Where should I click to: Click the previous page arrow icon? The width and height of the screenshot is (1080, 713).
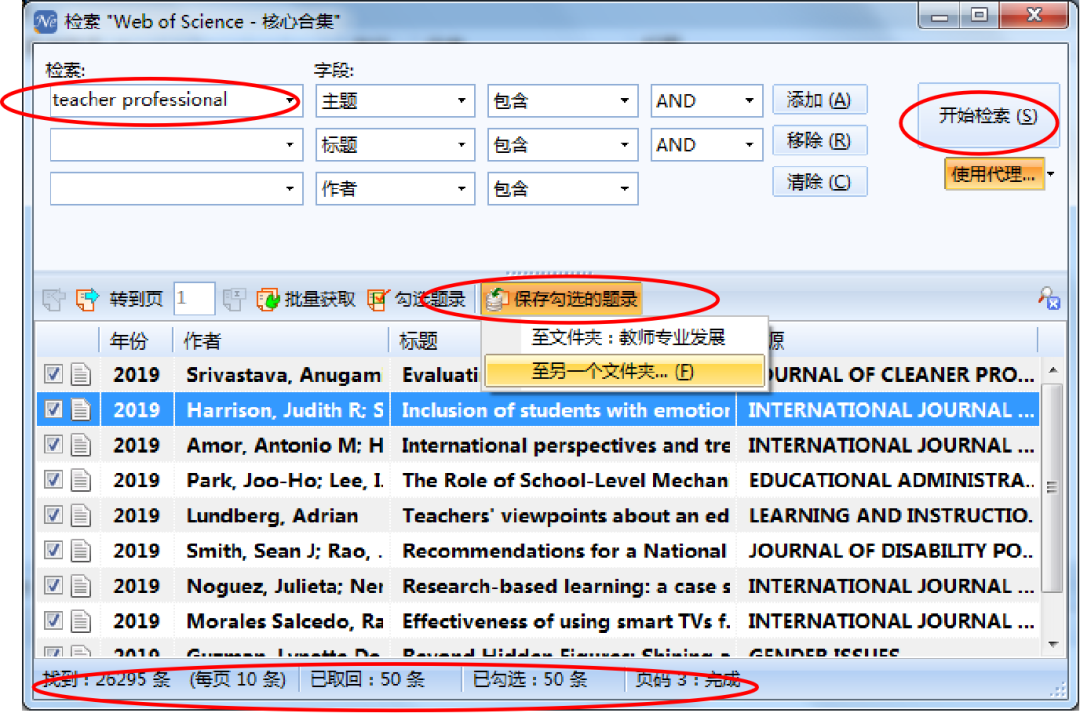[x=53, y=299]
